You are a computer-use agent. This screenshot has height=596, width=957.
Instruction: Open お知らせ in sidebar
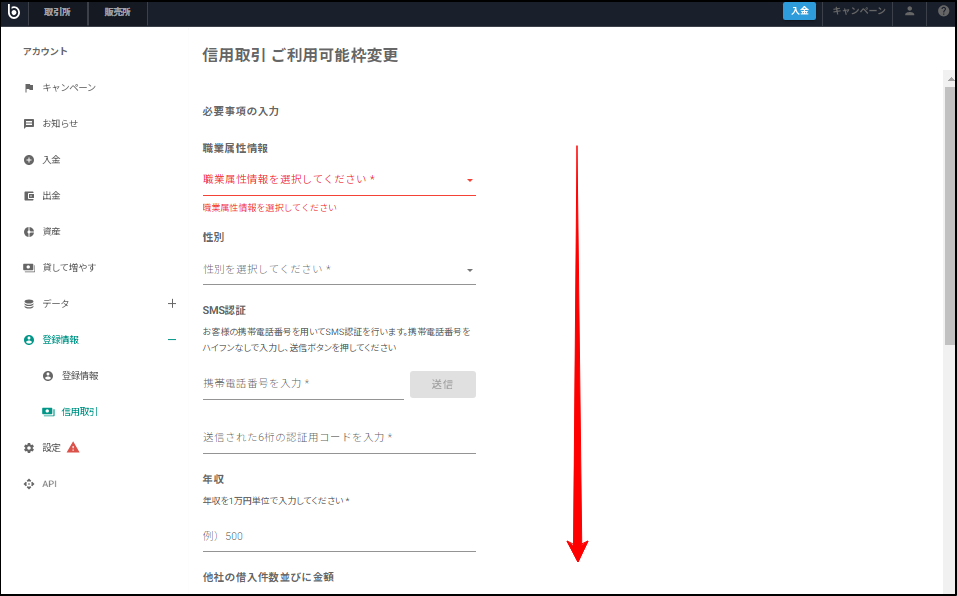coord(60,124)
